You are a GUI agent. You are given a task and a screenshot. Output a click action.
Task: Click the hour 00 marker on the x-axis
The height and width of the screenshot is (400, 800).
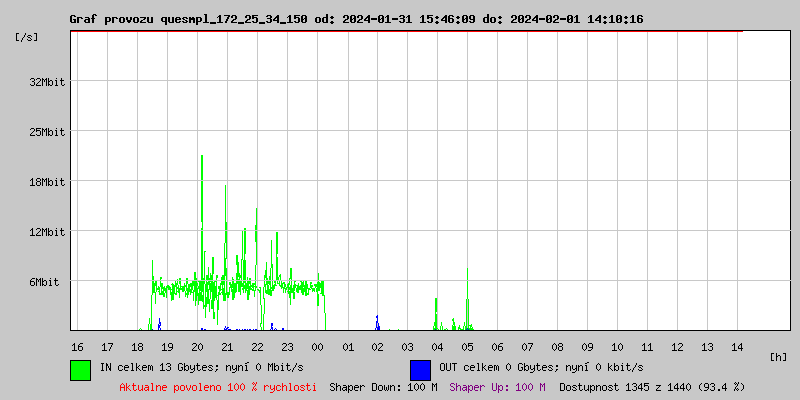coord(317,347)
